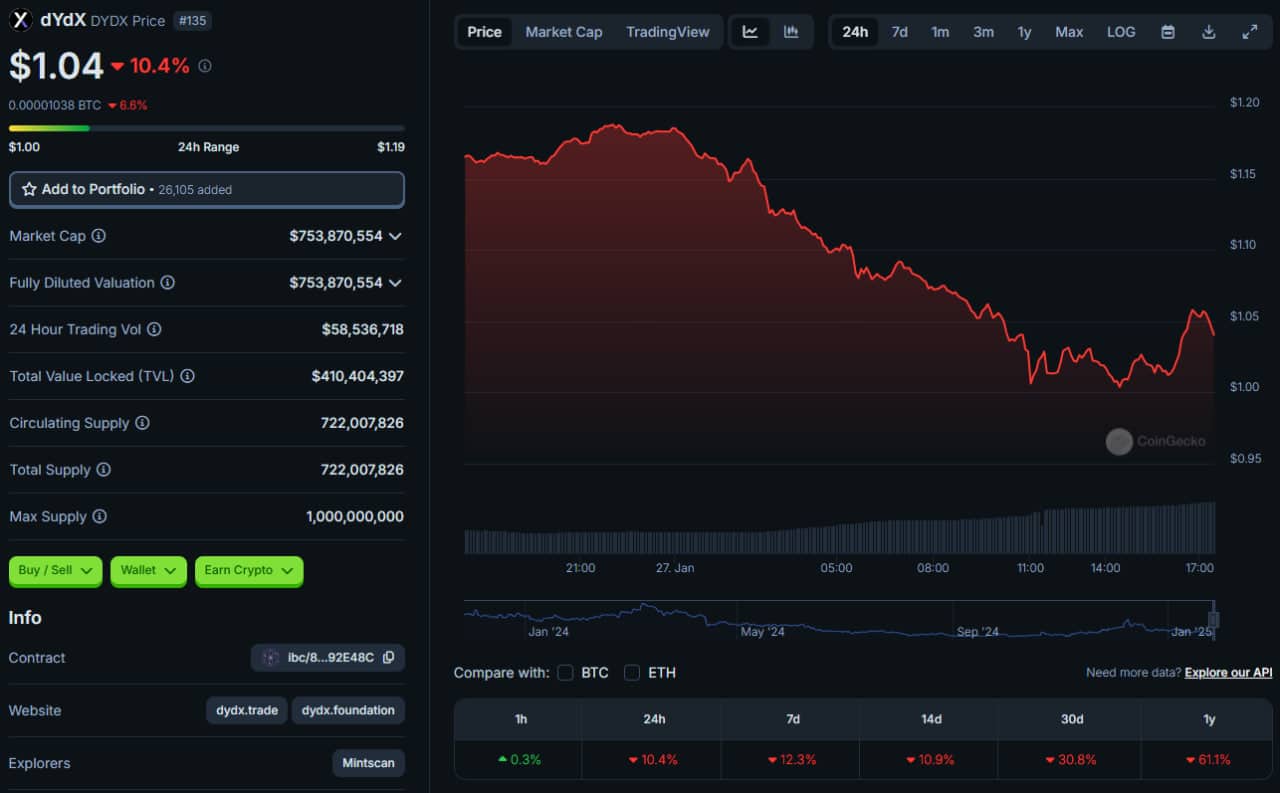Click the ibc/8...92E48C contract button
The image size is (1280, 793).
pos(328,658)
